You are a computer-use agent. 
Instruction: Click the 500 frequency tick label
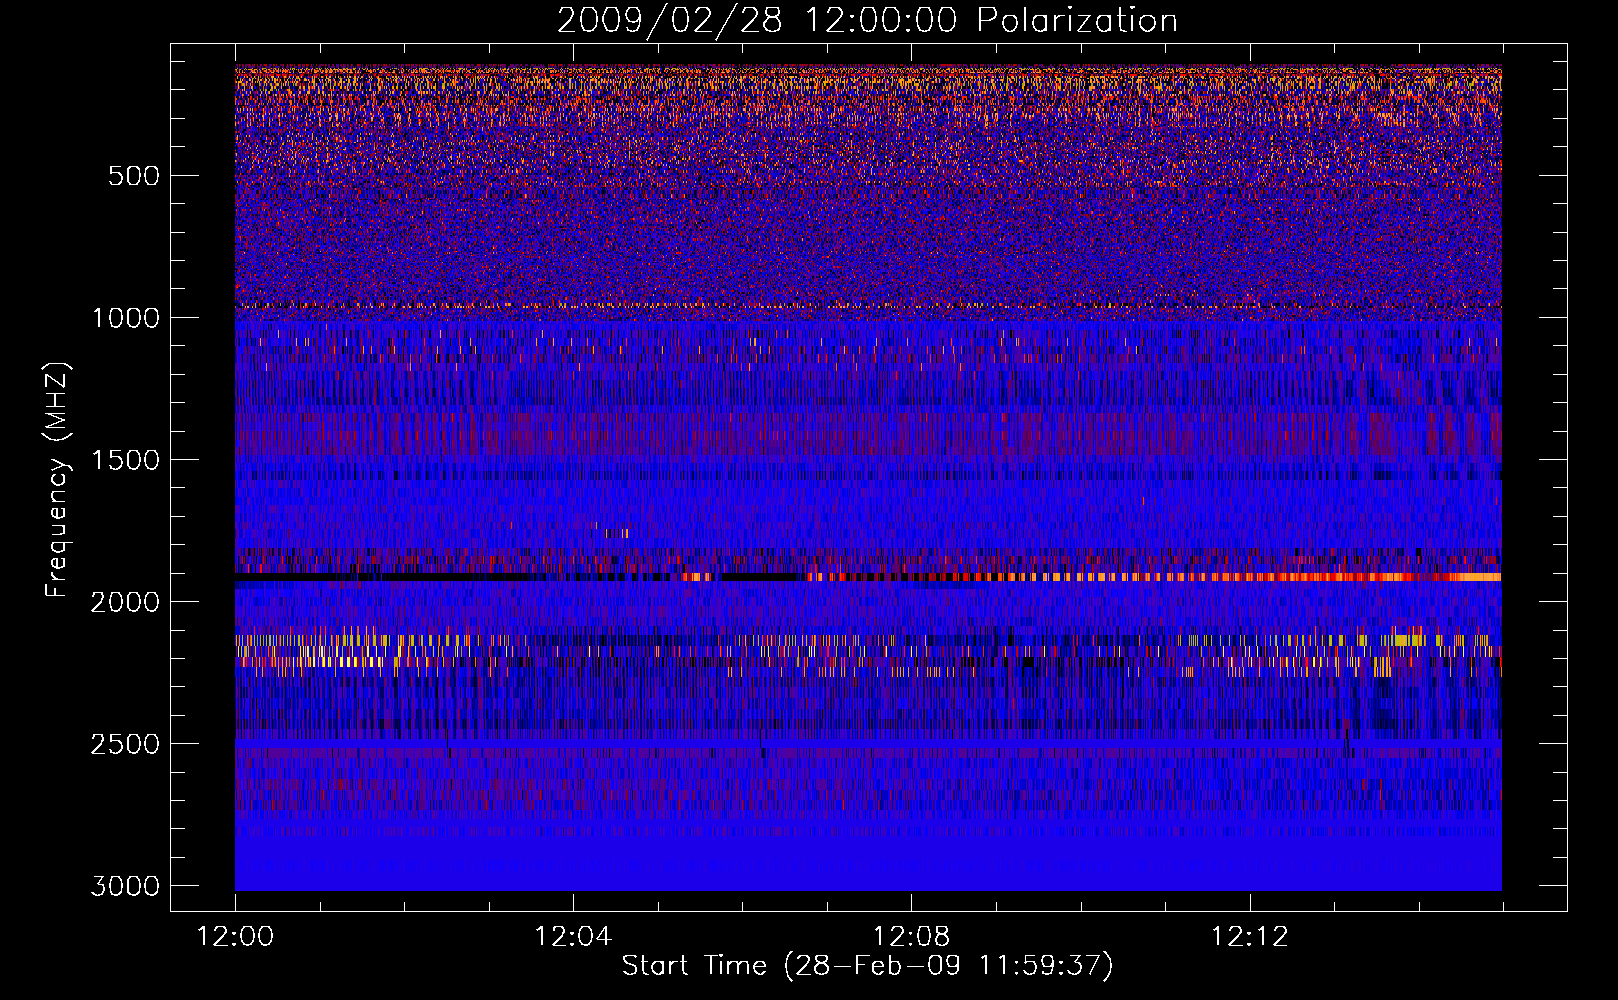pos(133,176)
